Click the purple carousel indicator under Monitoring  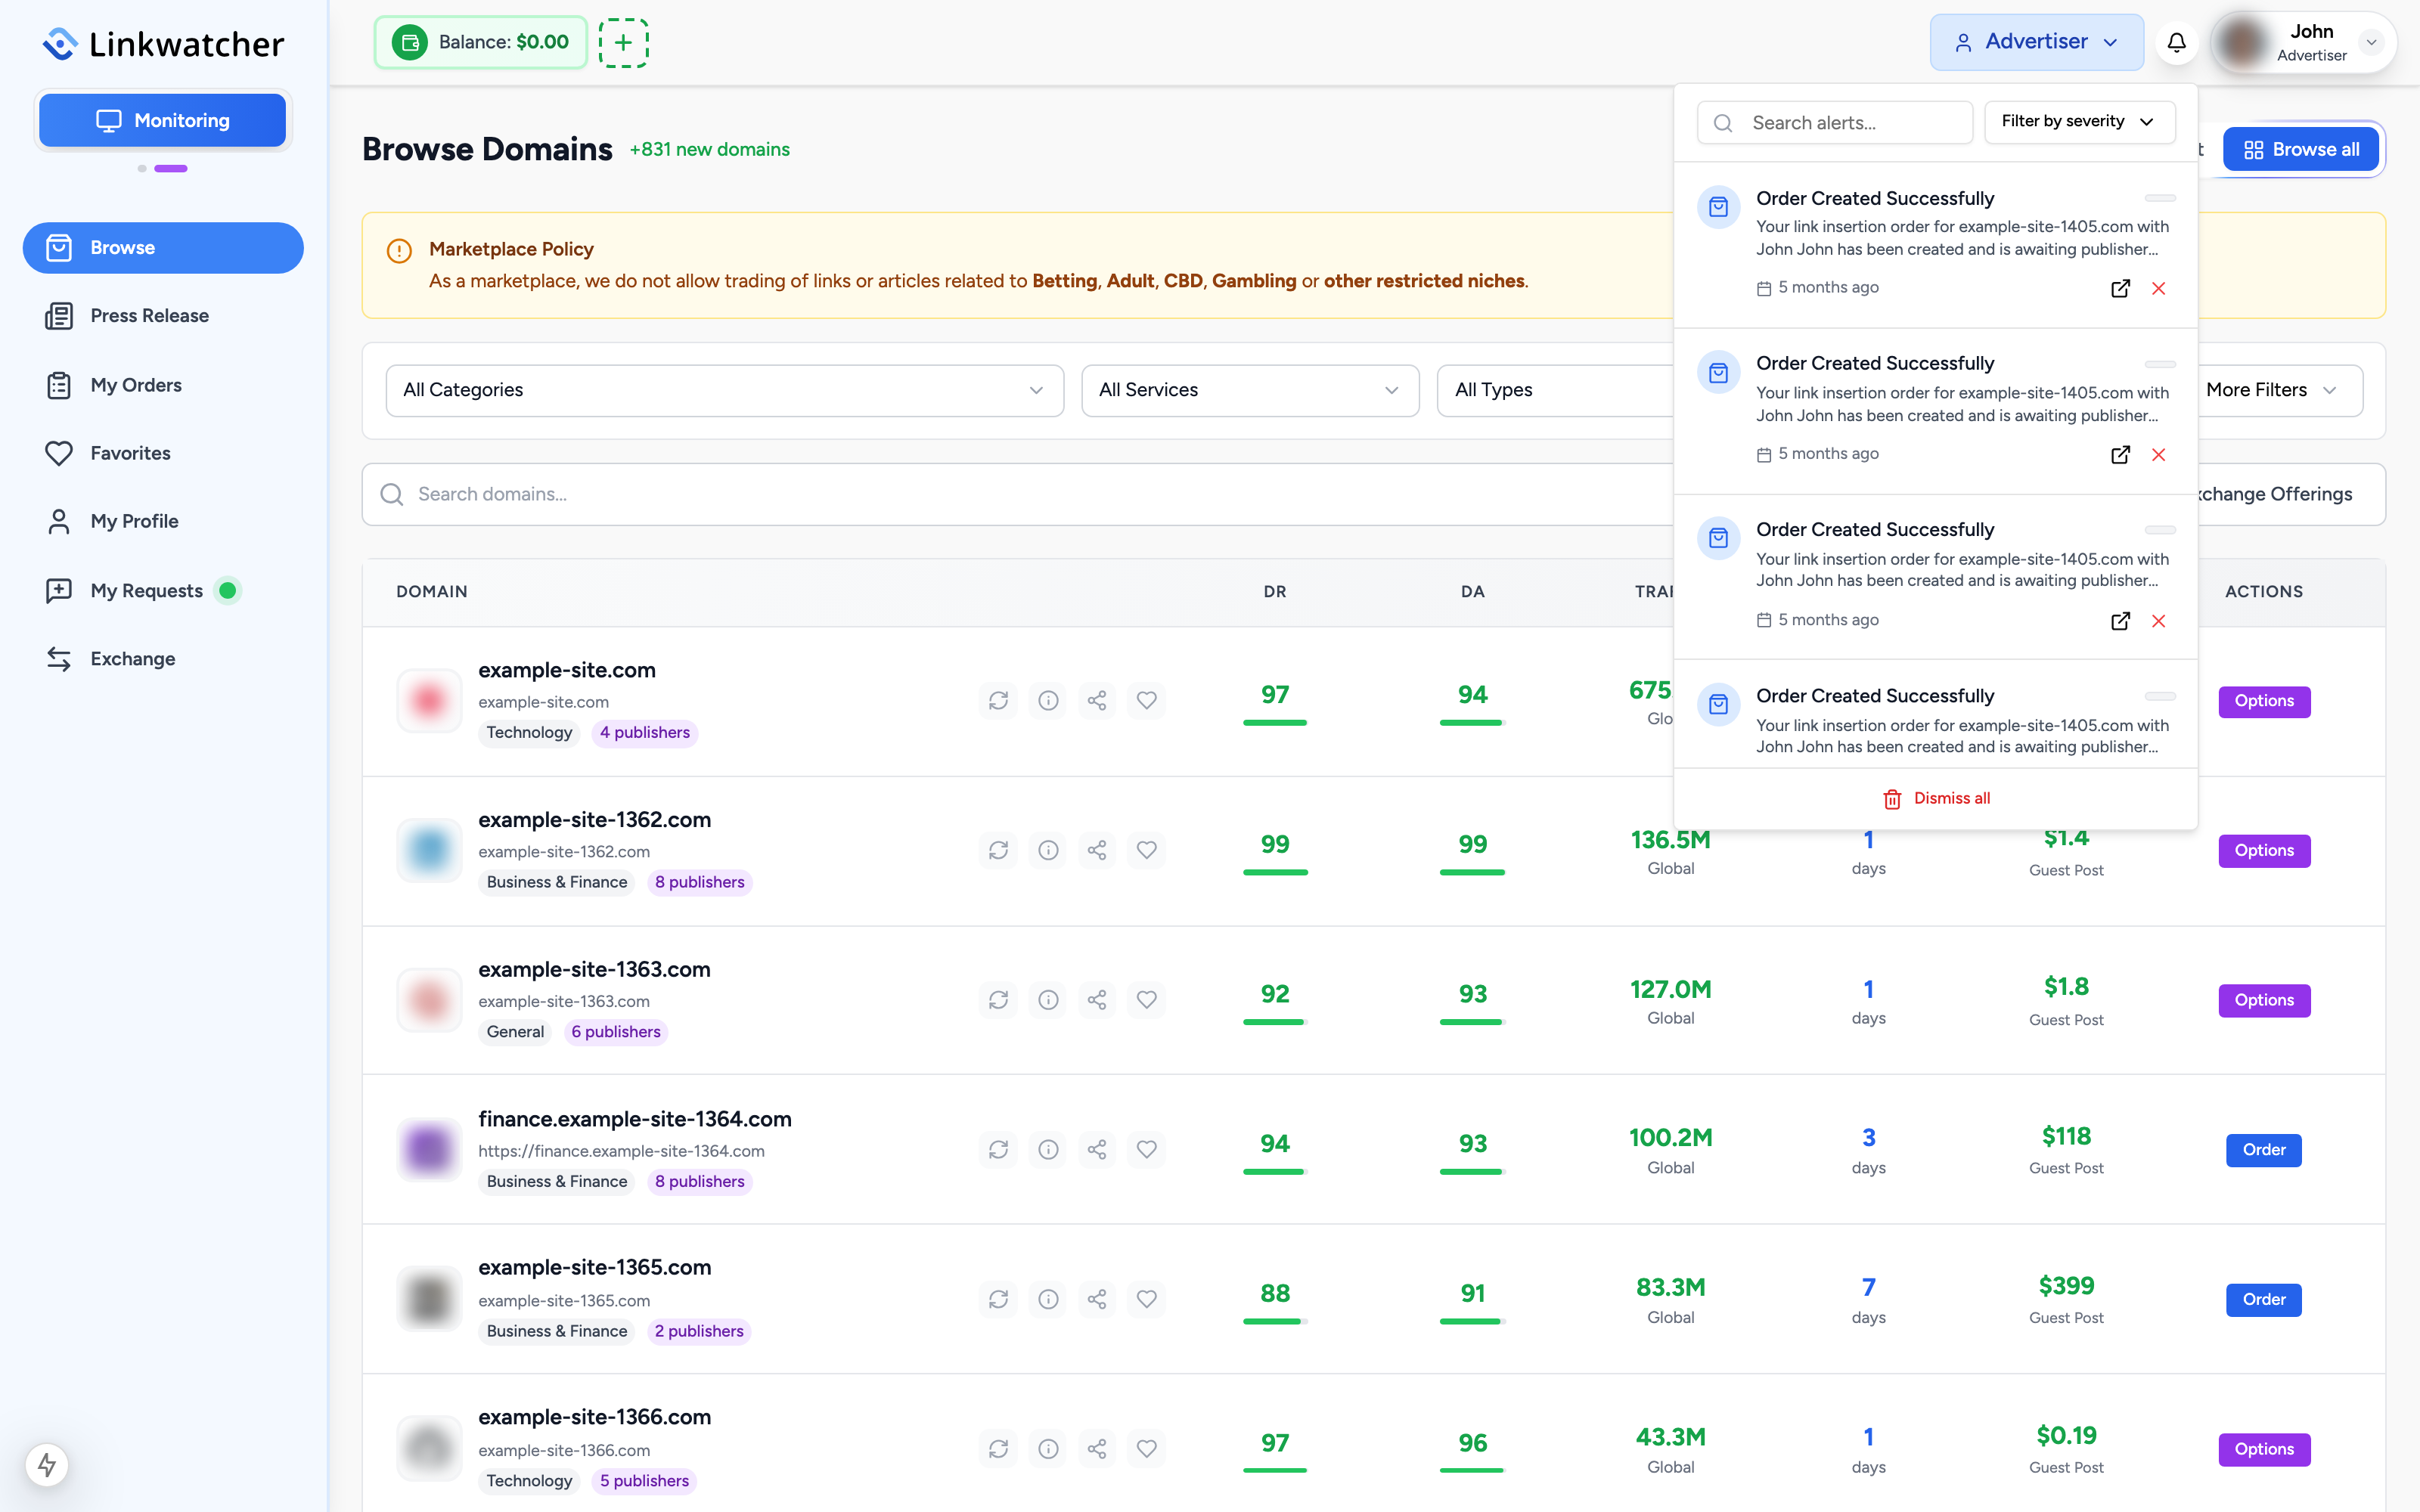pos(171,168)
